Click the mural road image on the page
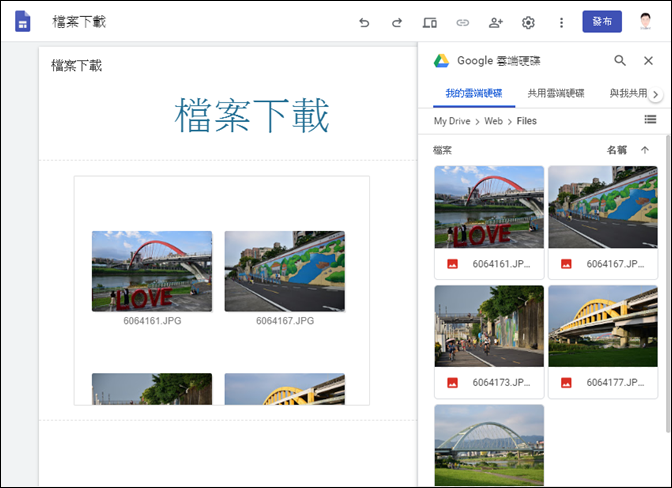 (x=285, y=271)
